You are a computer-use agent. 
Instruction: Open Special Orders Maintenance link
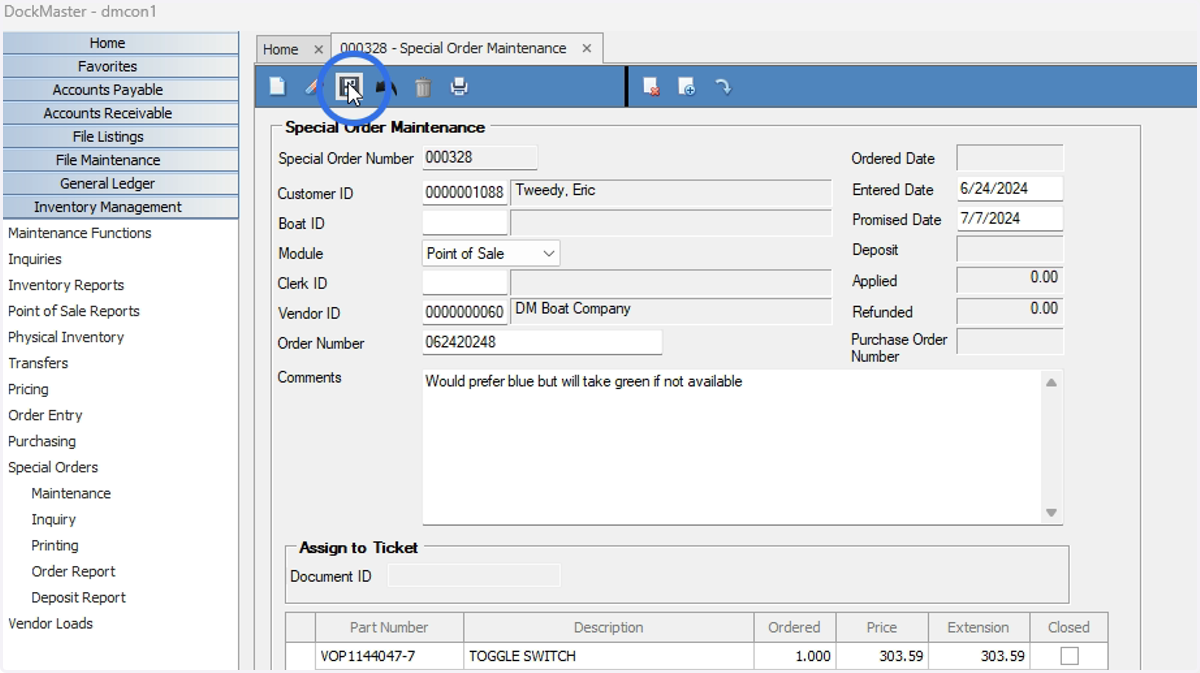[x=71, y=493]
